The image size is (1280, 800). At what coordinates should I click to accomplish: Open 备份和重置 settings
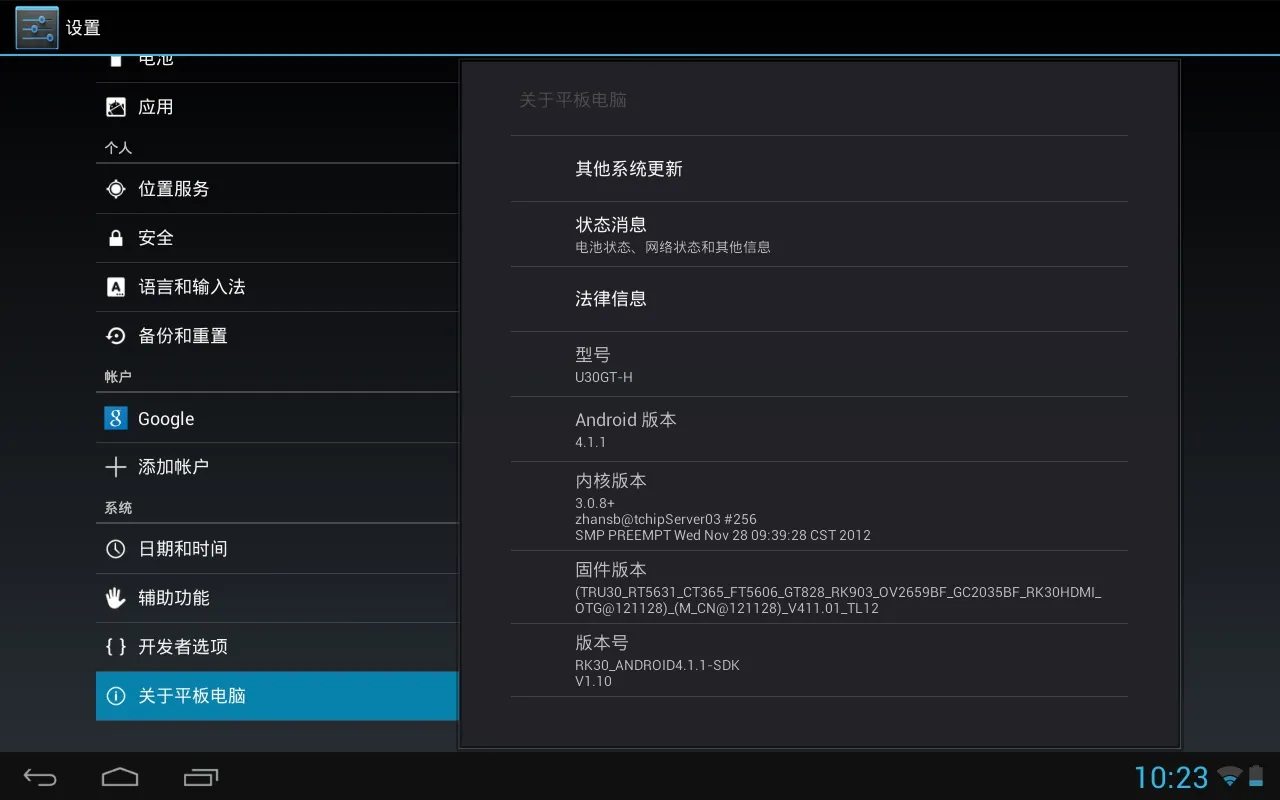(277, 336)
